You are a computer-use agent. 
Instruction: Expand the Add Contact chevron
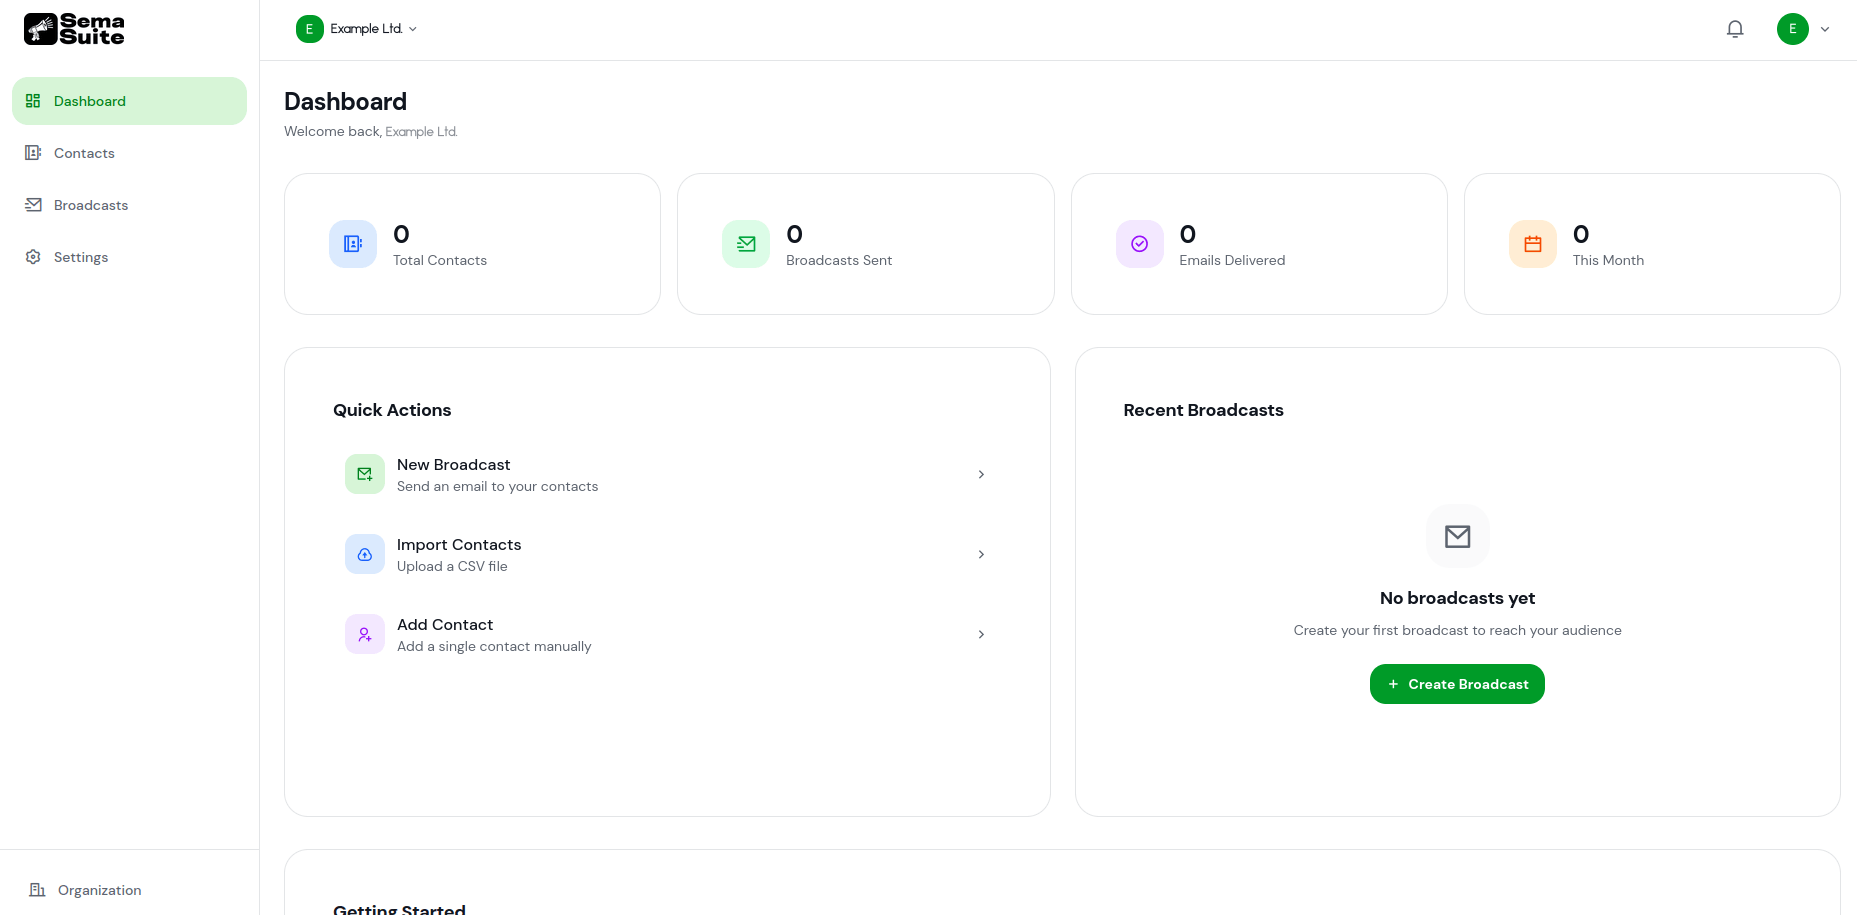[x=980, y=634]
